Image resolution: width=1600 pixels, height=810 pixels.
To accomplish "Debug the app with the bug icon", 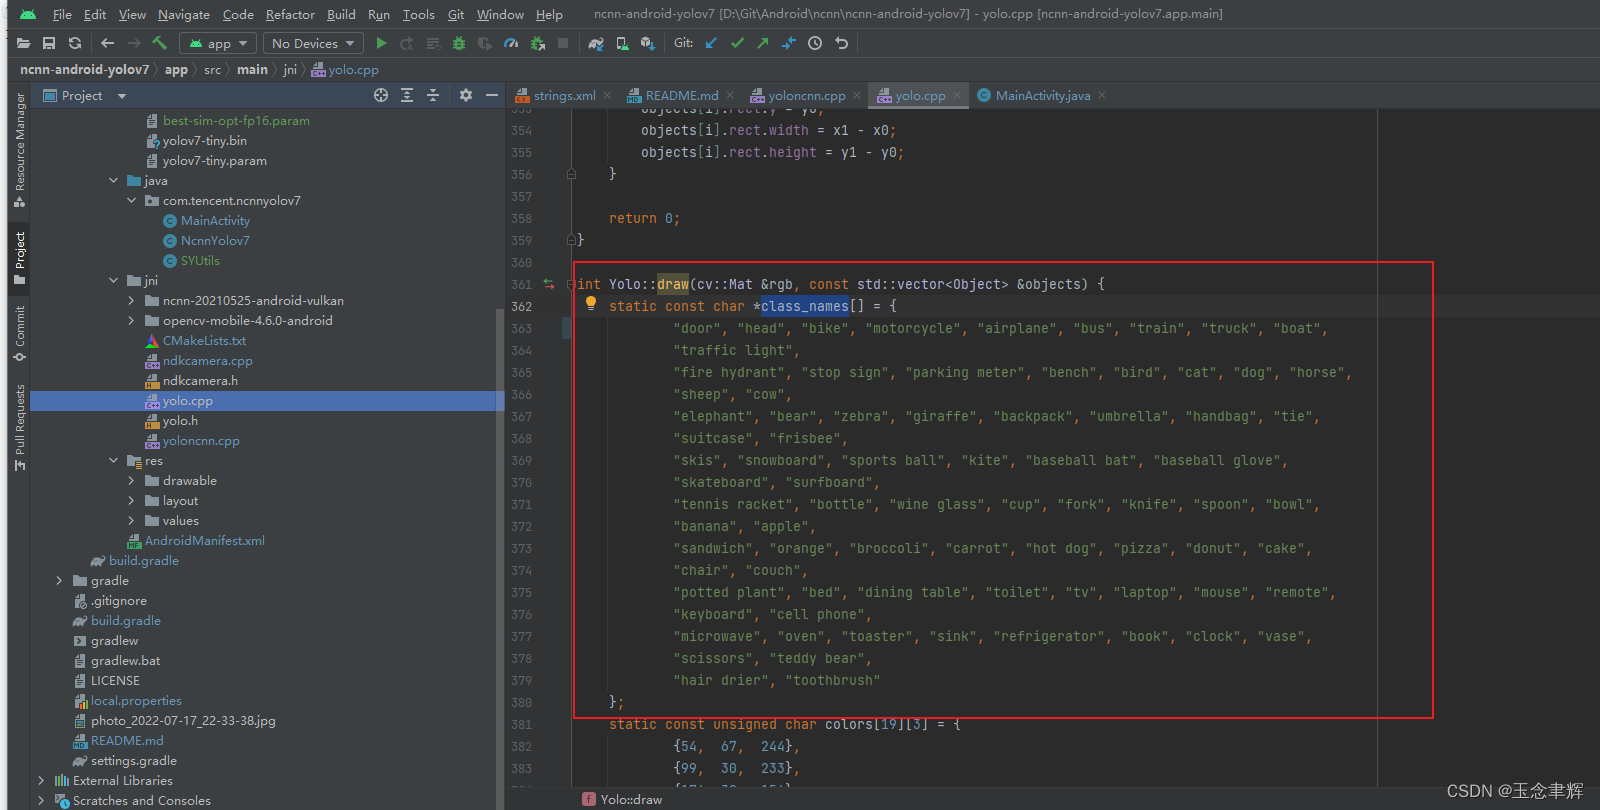I will pos(459,43).
